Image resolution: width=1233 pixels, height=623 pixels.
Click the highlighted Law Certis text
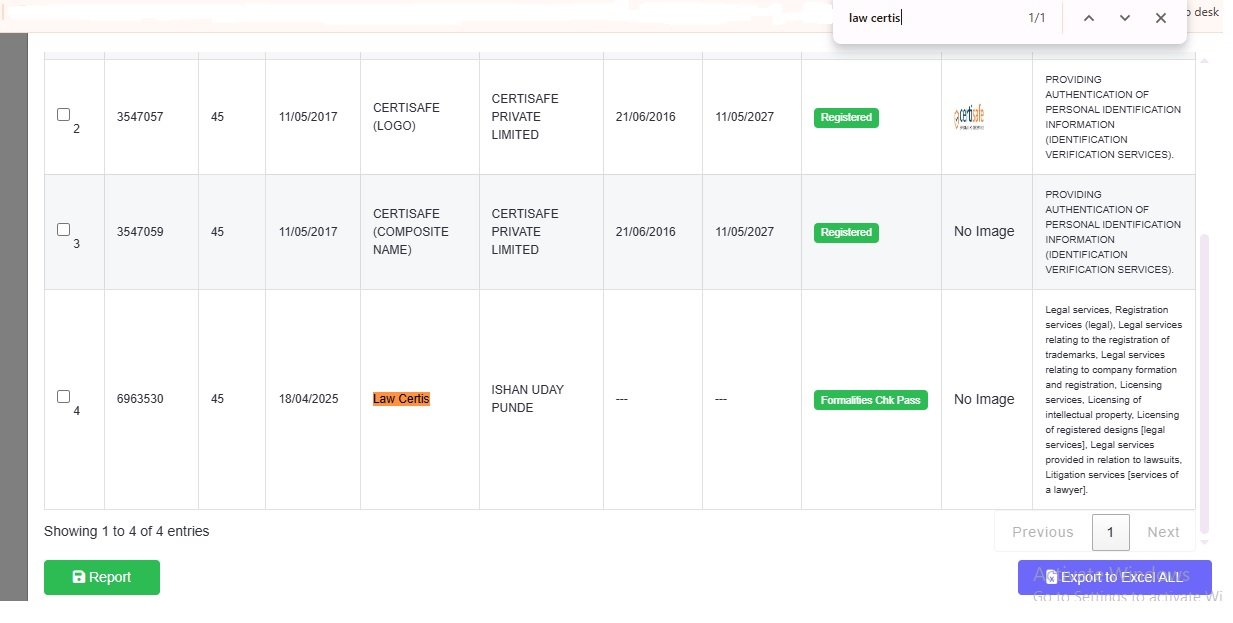[401, 399]
